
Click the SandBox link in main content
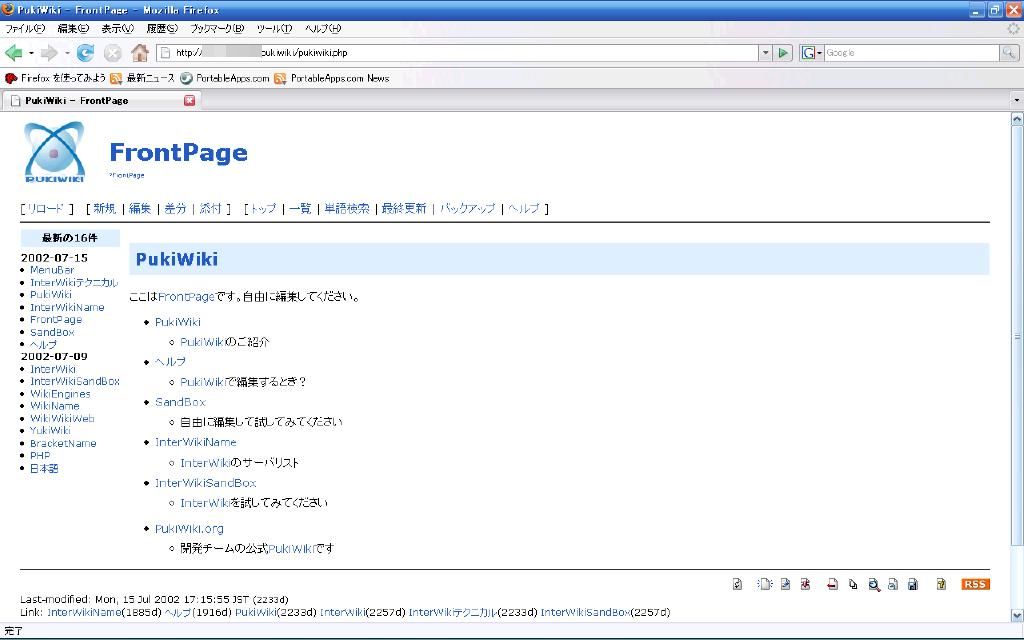[180, 402]
